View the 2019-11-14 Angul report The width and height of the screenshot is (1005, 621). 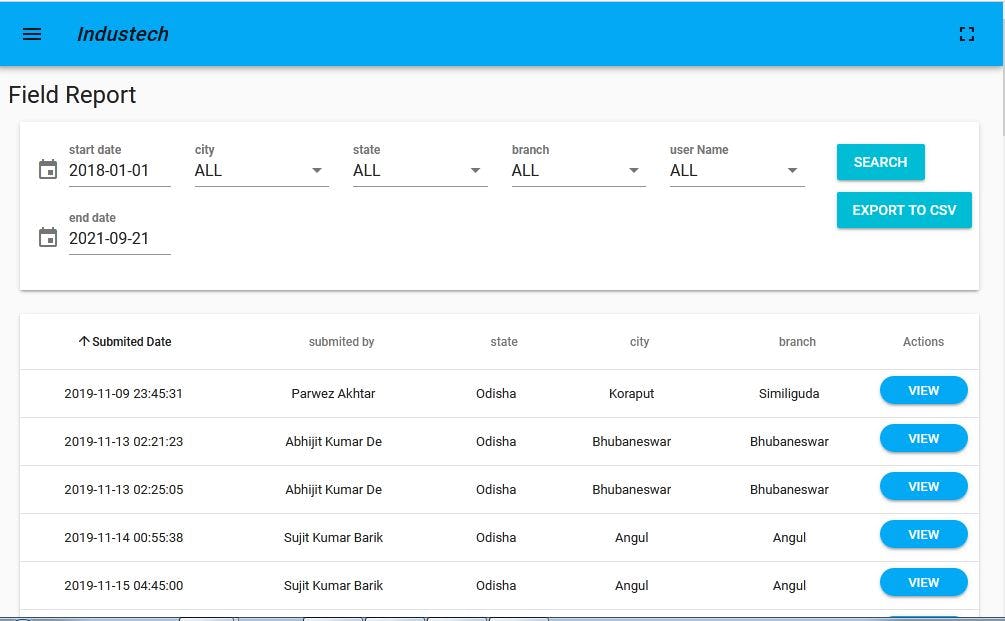(923, 534)
